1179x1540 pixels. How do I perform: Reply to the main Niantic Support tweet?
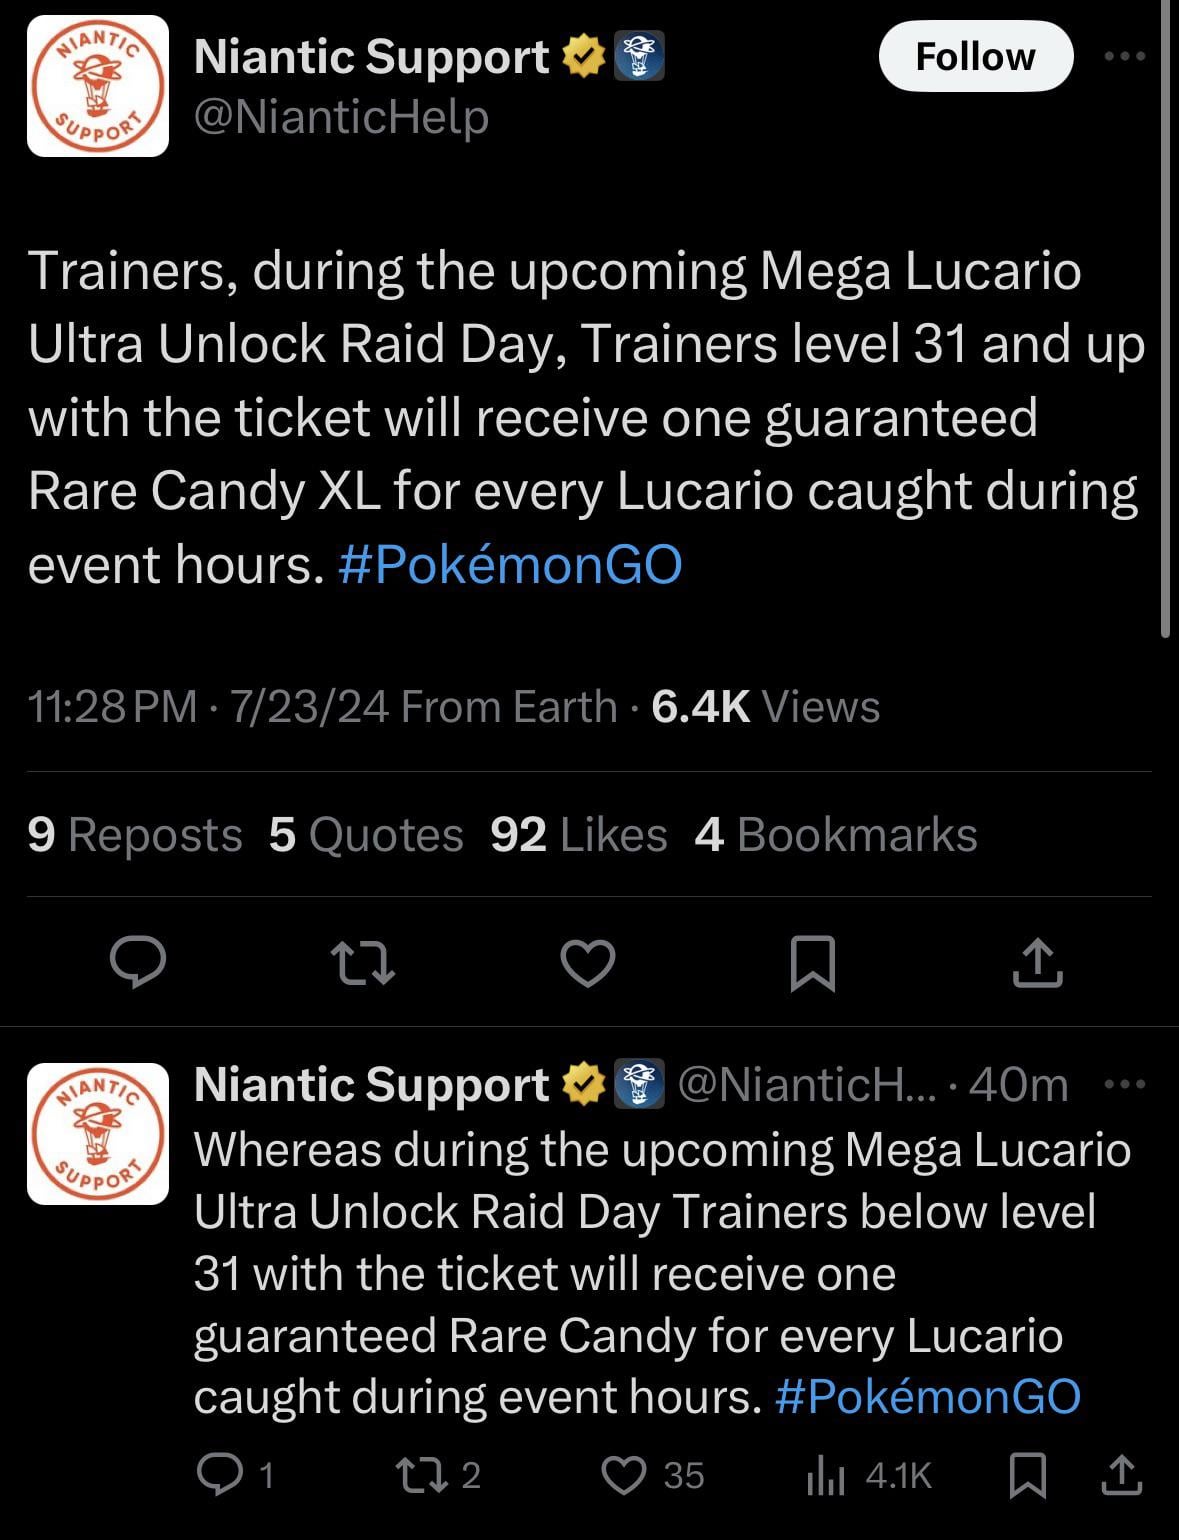point(137,962)
